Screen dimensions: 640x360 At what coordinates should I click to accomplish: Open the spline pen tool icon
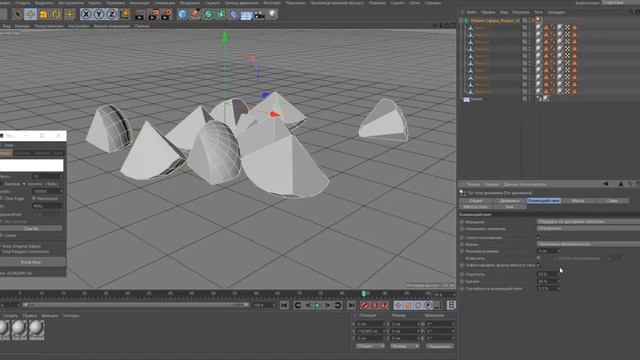[x=196, y=15]
